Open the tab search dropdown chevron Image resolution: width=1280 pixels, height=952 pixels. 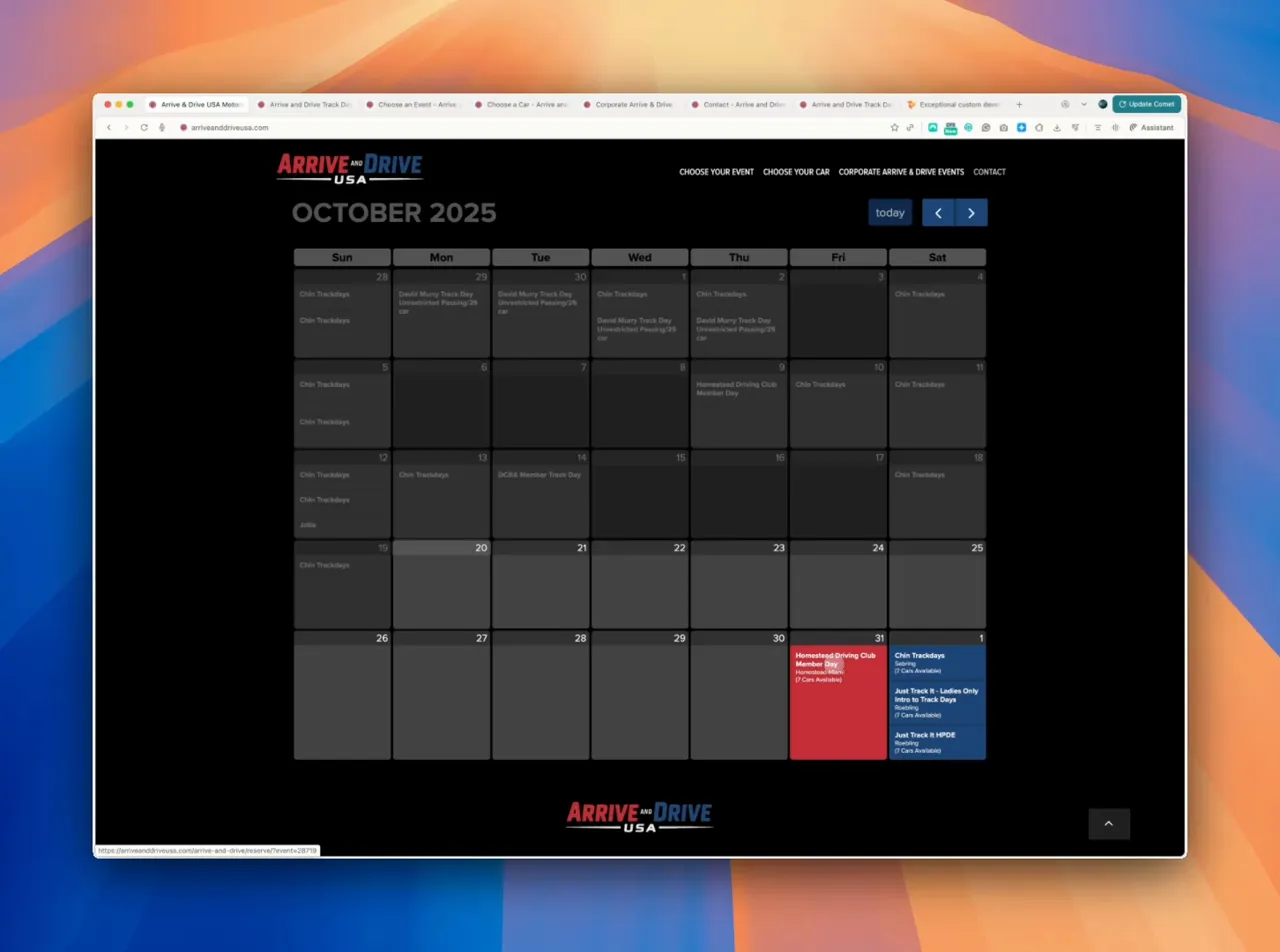[x=1082, y=104]
